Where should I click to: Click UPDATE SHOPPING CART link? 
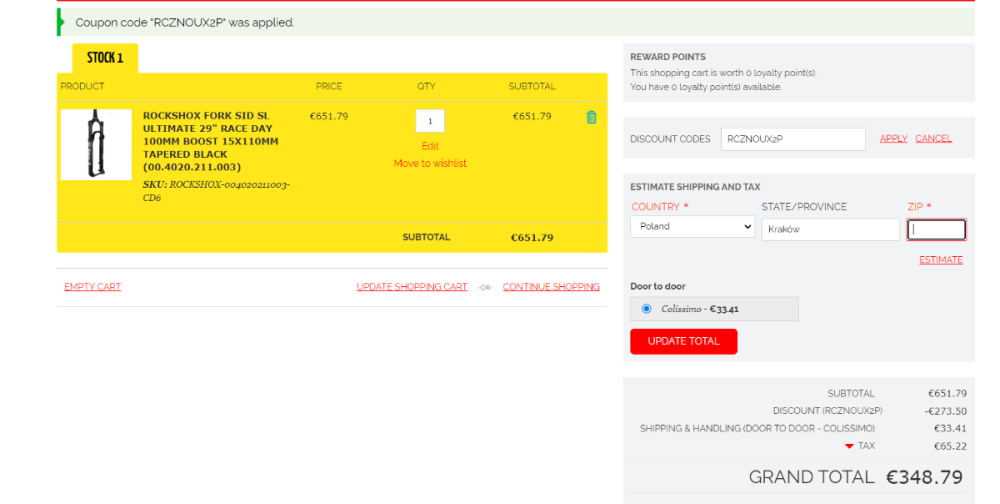pyautogui.click(x=412, y=287)
